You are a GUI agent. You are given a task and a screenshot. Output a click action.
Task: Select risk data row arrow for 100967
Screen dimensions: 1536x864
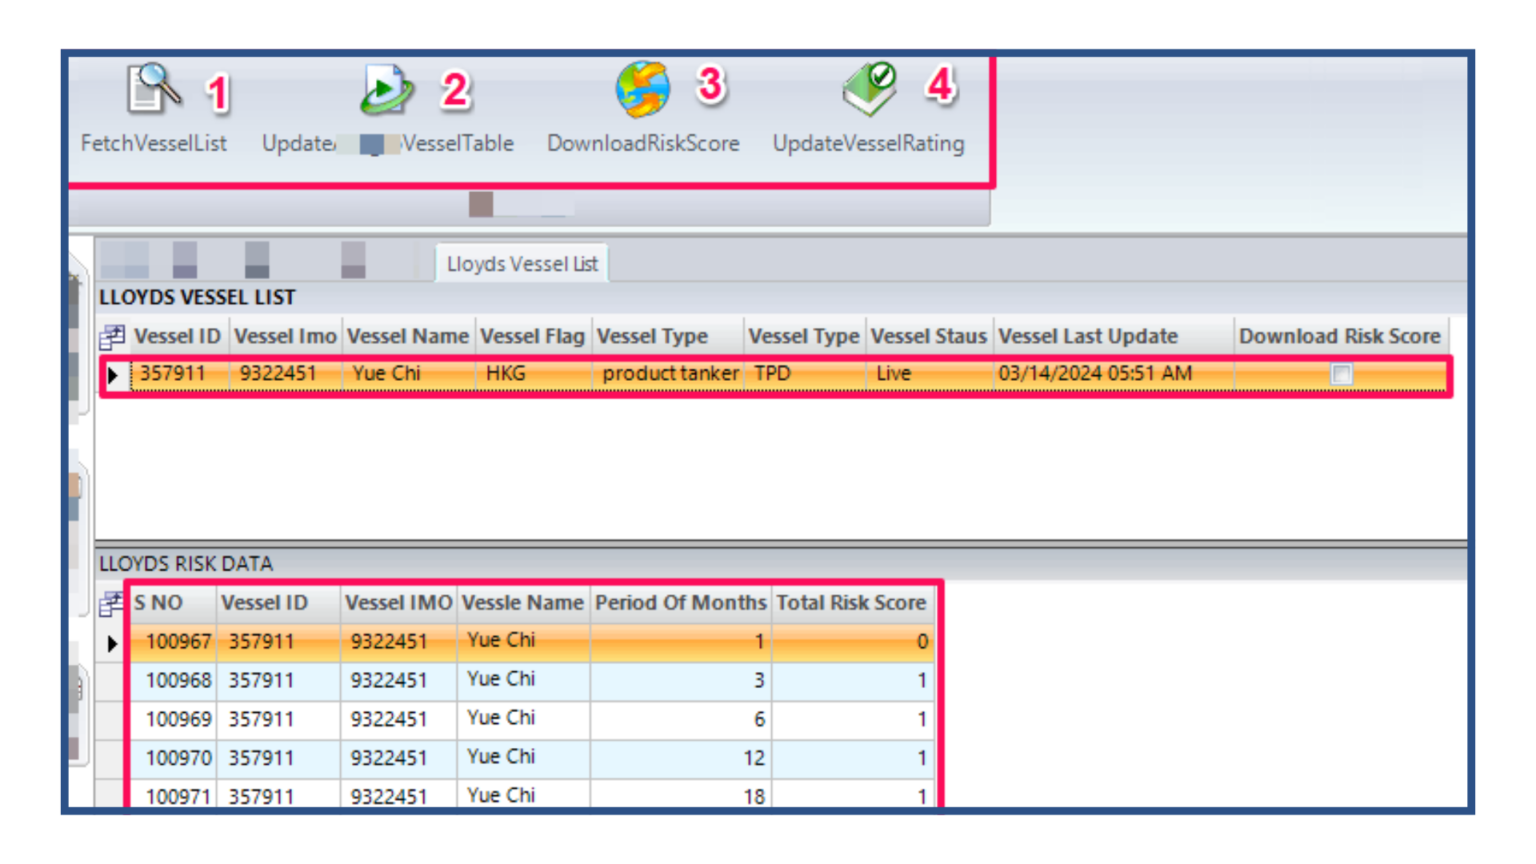113,643
